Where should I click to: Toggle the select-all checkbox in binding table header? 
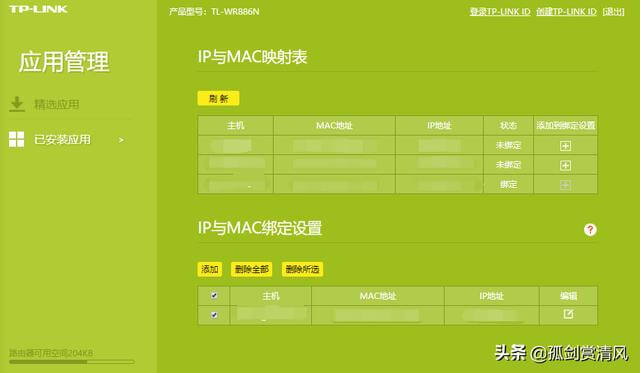point(214,295)
